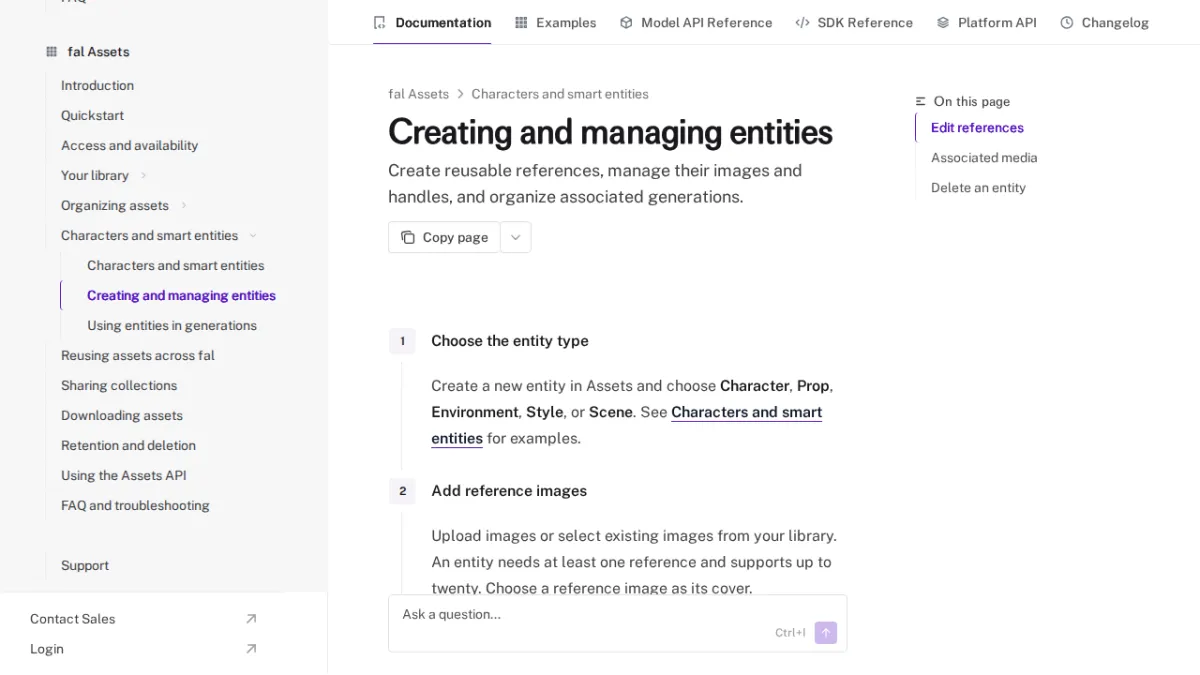Click Characters and smart entities in breadcrumb
Image resolution: width=1200 pixels, height=675 pixels.
pos(560,94)
